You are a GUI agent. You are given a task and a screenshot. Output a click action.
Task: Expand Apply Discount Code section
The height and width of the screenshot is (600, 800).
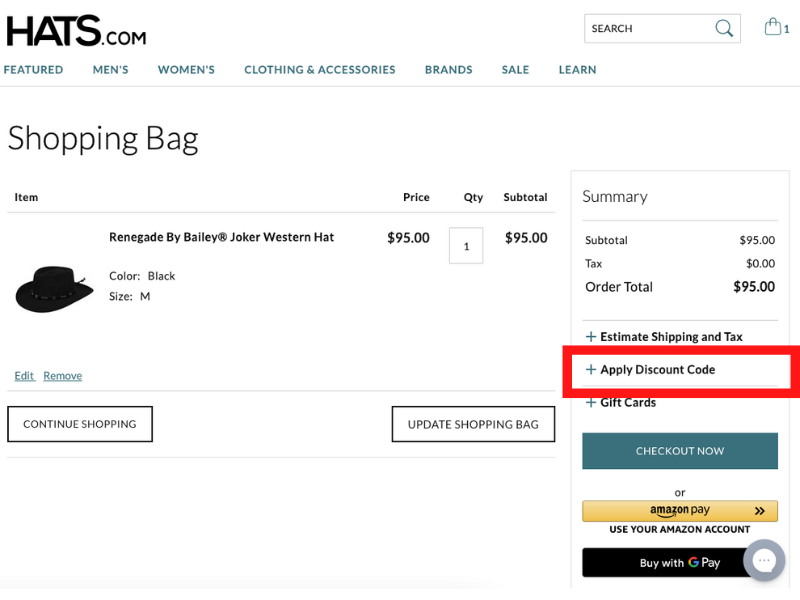tap(657, 369)
